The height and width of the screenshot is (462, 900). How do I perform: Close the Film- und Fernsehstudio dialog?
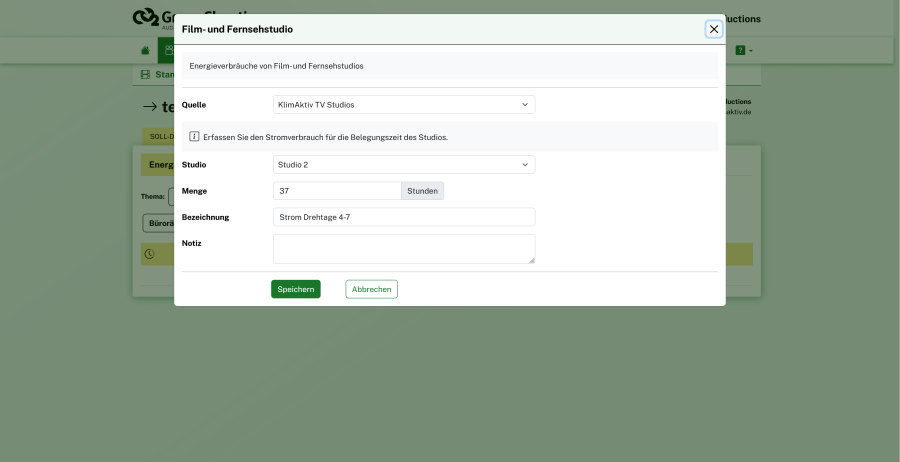714,29
